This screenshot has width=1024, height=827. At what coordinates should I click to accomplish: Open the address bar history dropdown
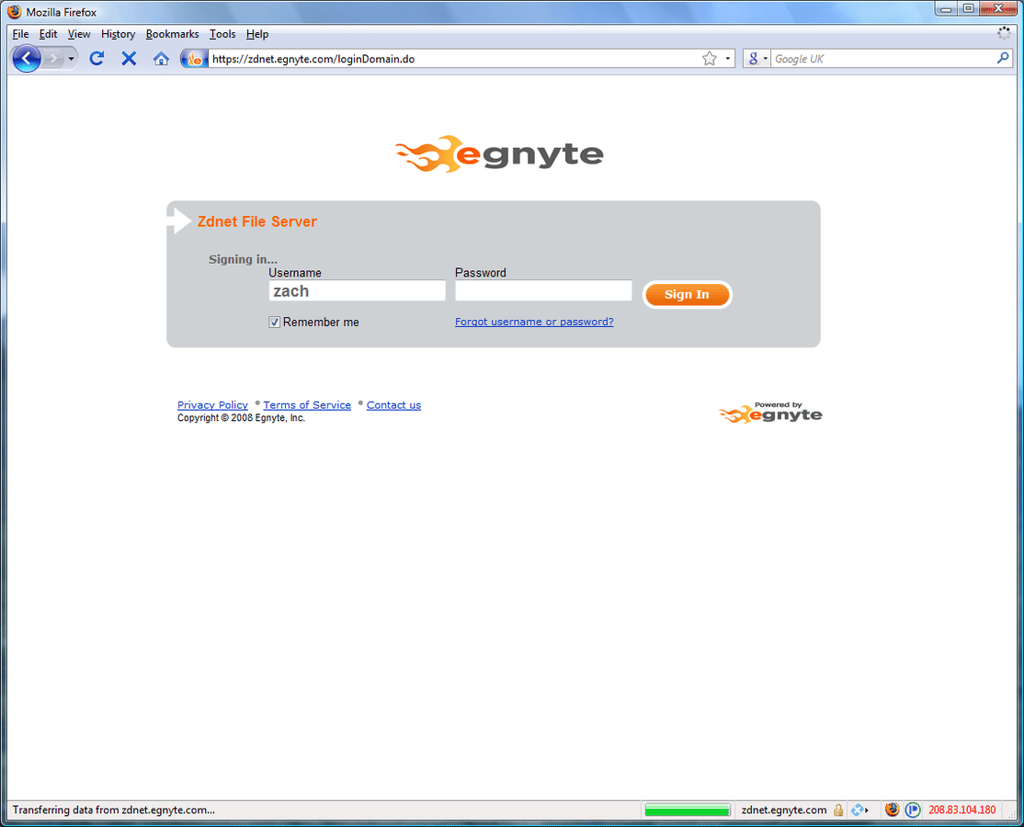728,59
